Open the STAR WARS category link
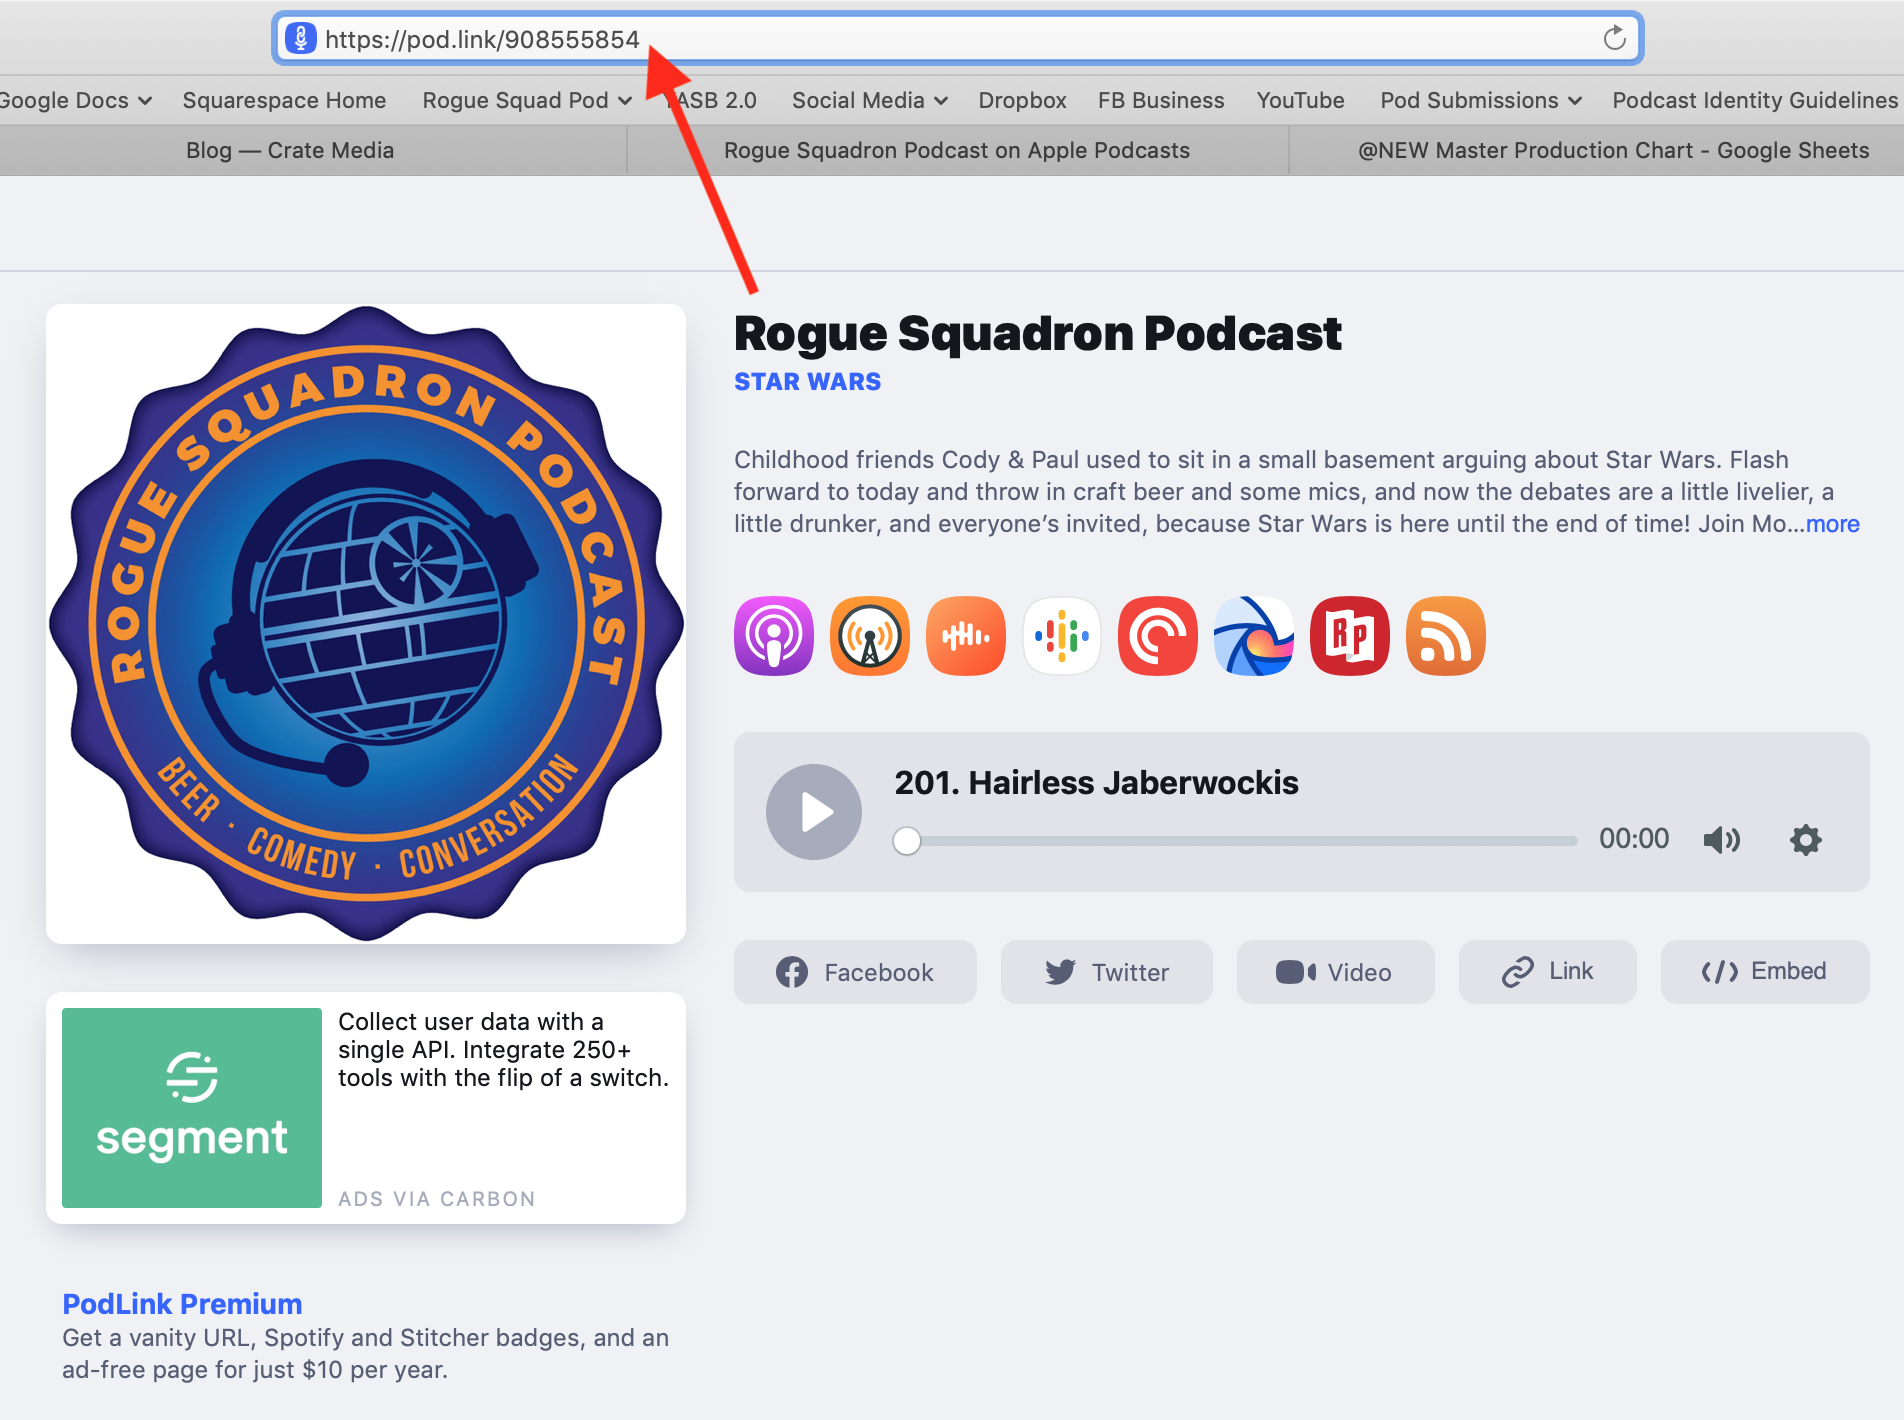Viewport: 1904px width, 1420px height. click(x=807, y=382)
